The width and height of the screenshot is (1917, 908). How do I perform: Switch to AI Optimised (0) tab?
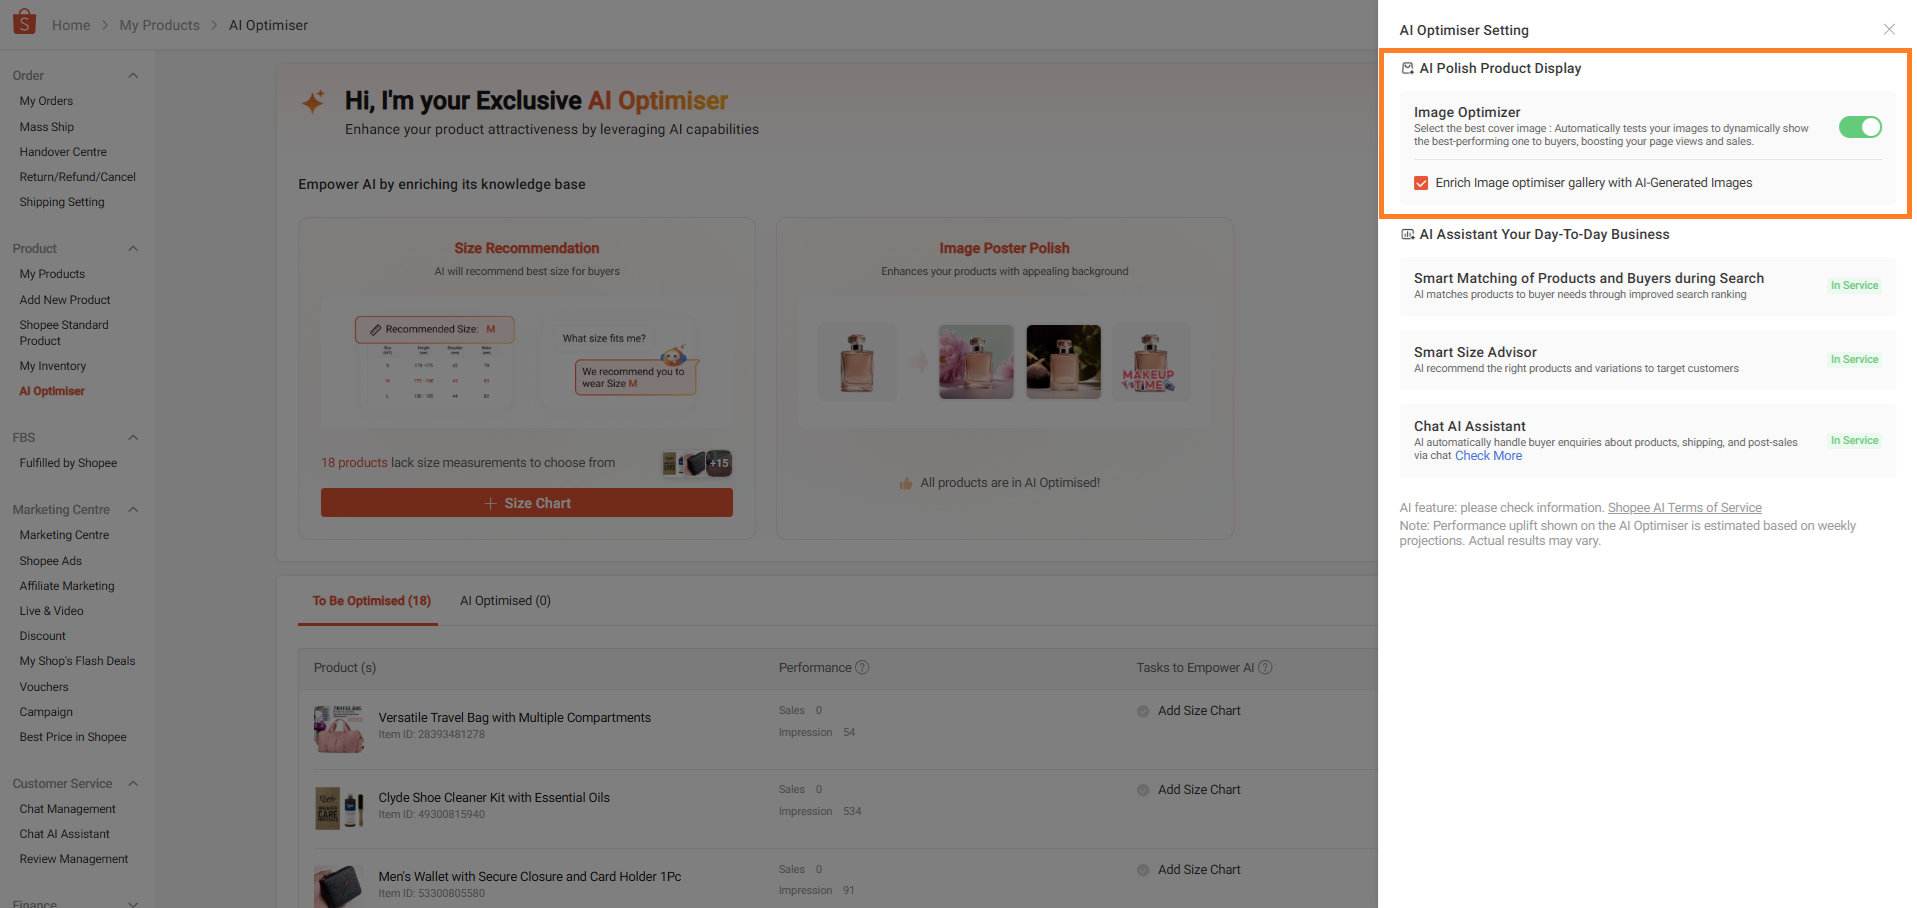click(x=505, y=601)
